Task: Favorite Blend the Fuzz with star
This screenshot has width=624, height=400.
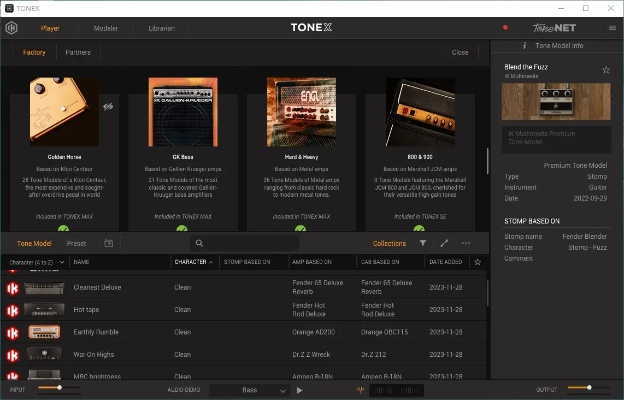Action: (x=606, y=70)
